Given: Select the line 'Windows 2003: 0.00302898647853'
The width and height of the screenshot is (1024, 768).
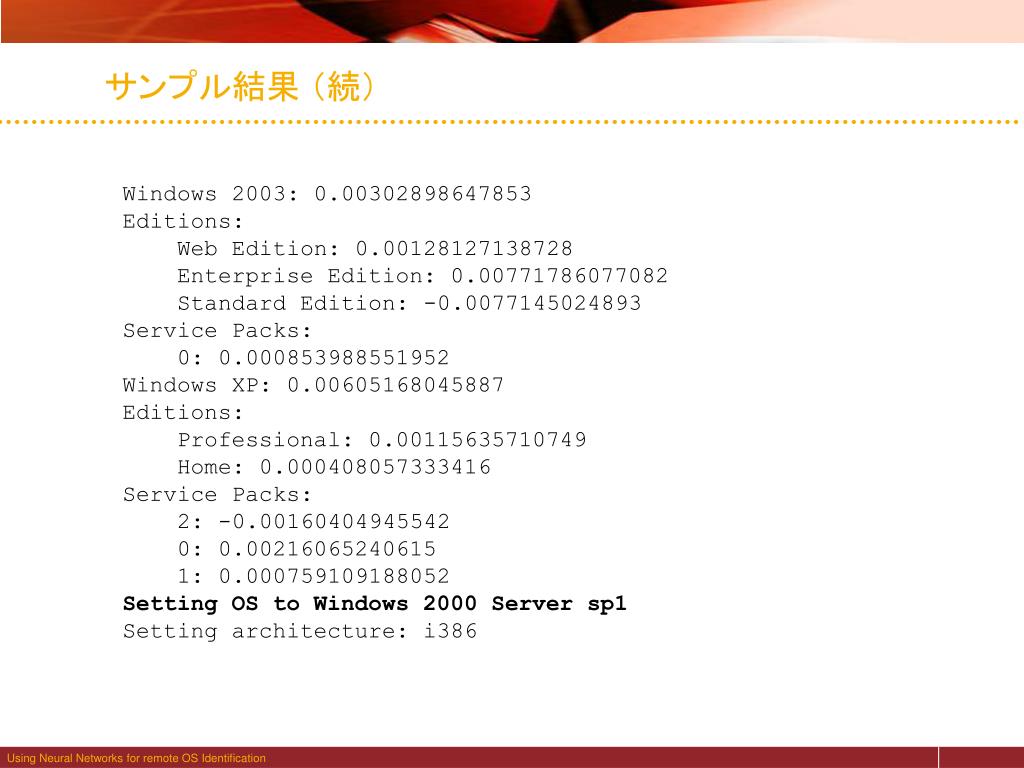Looking at the screenshot, I should (x=327, y=194).
